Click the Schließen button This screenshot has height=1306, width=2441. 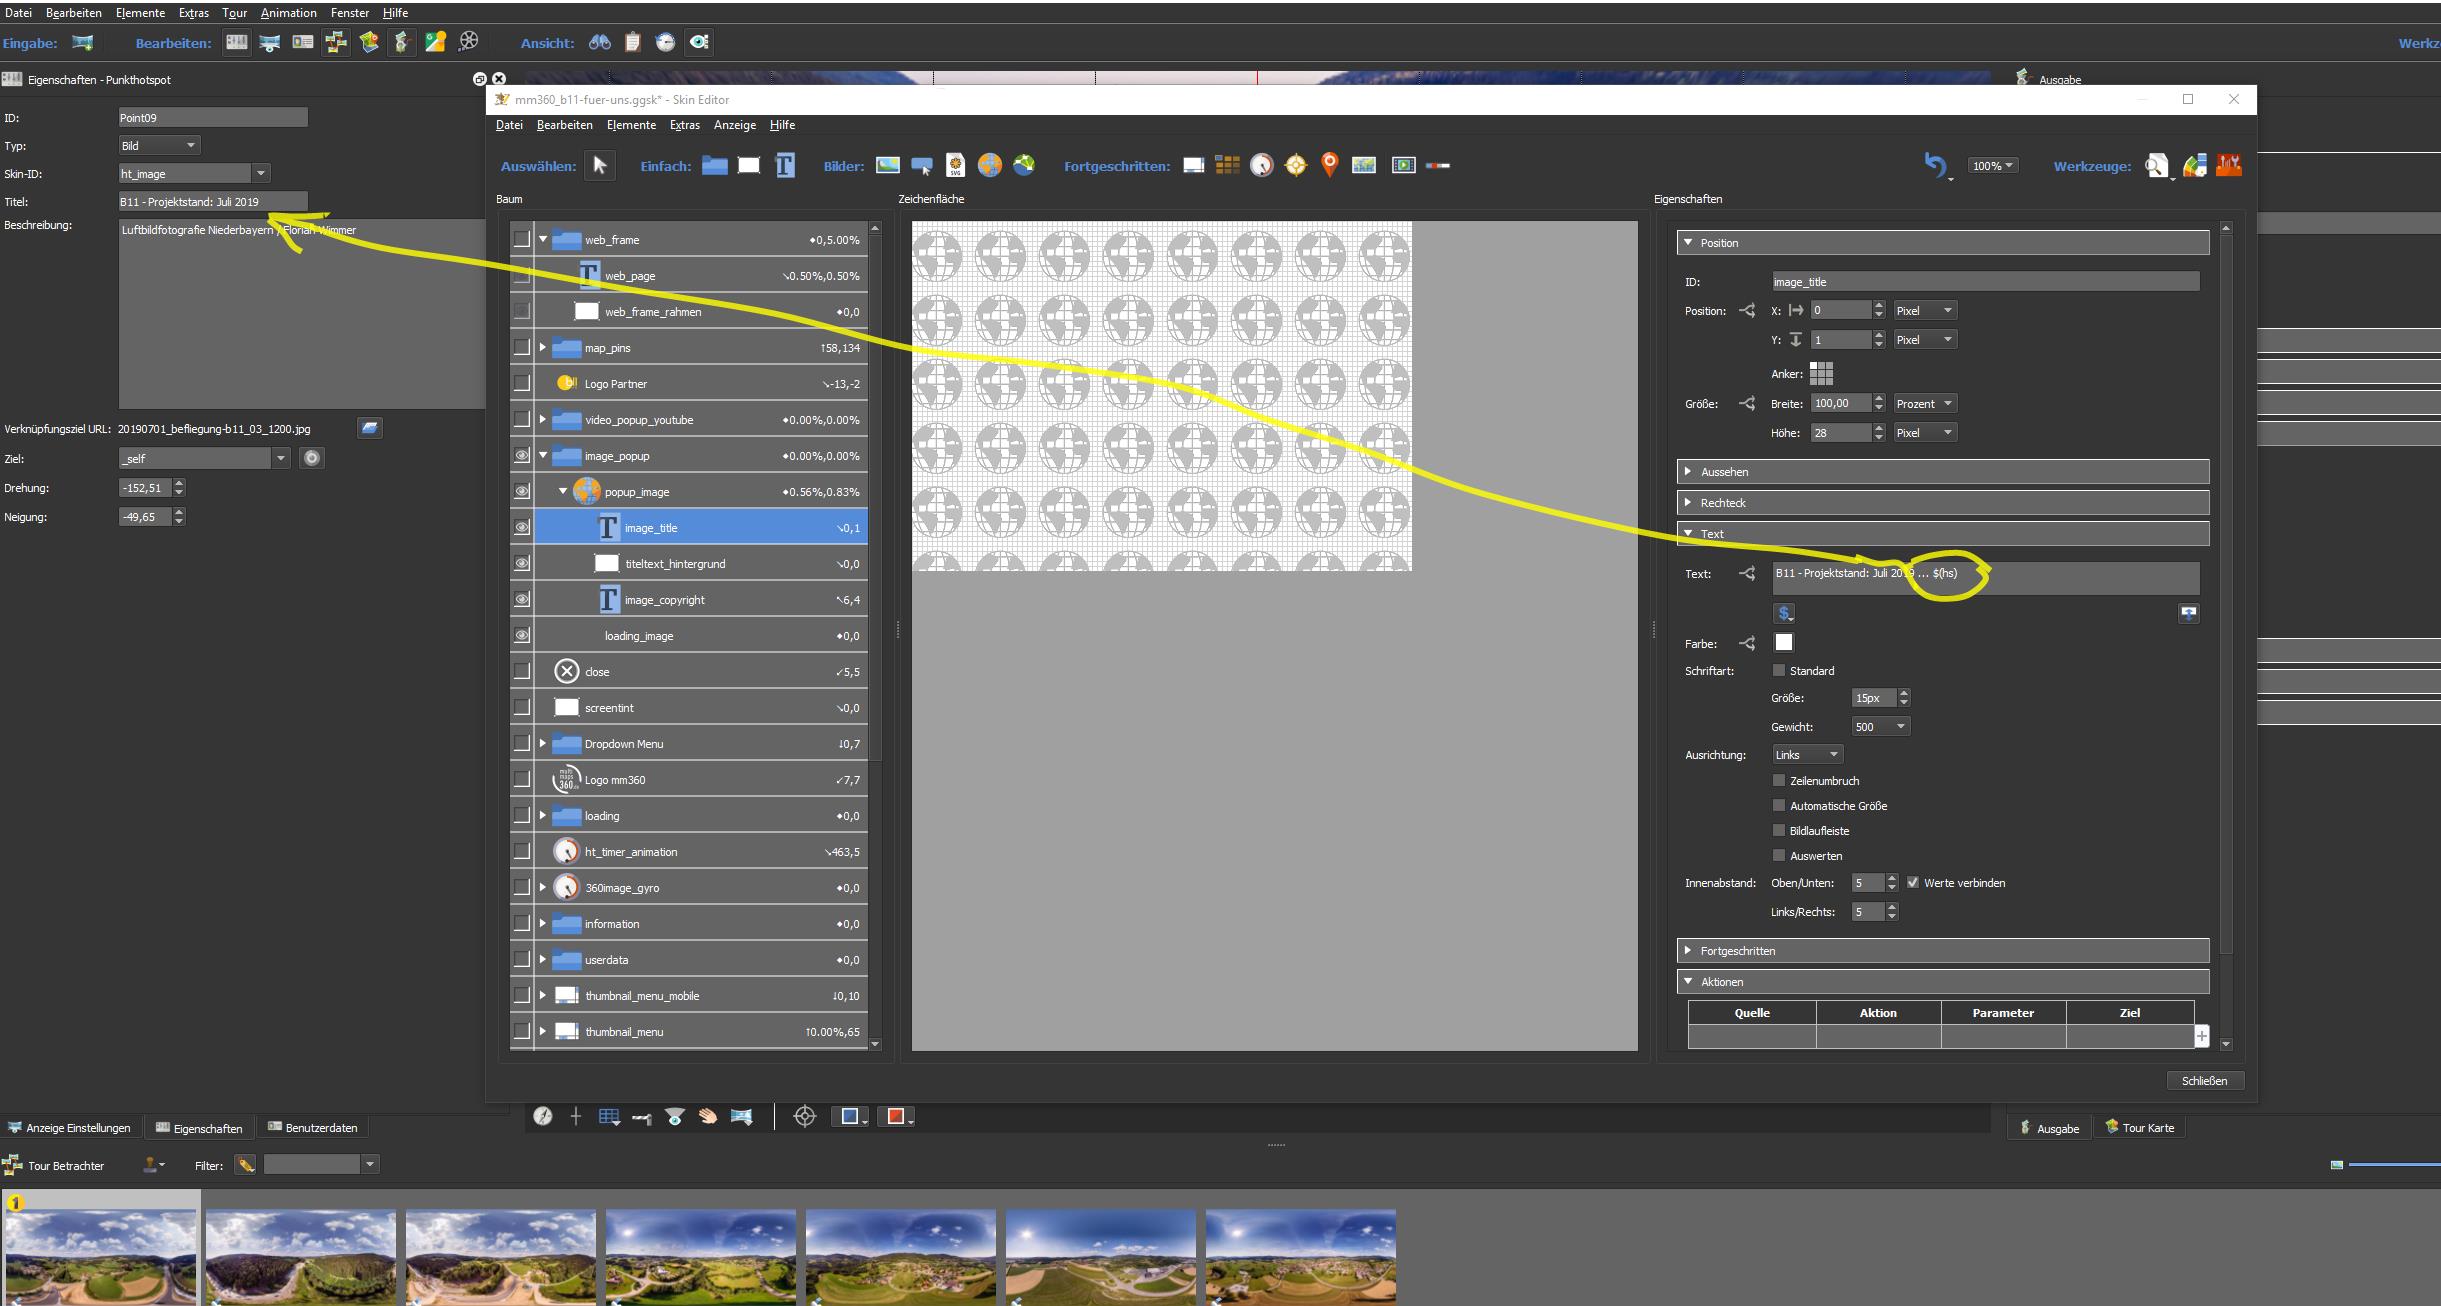[2204, 1080]
